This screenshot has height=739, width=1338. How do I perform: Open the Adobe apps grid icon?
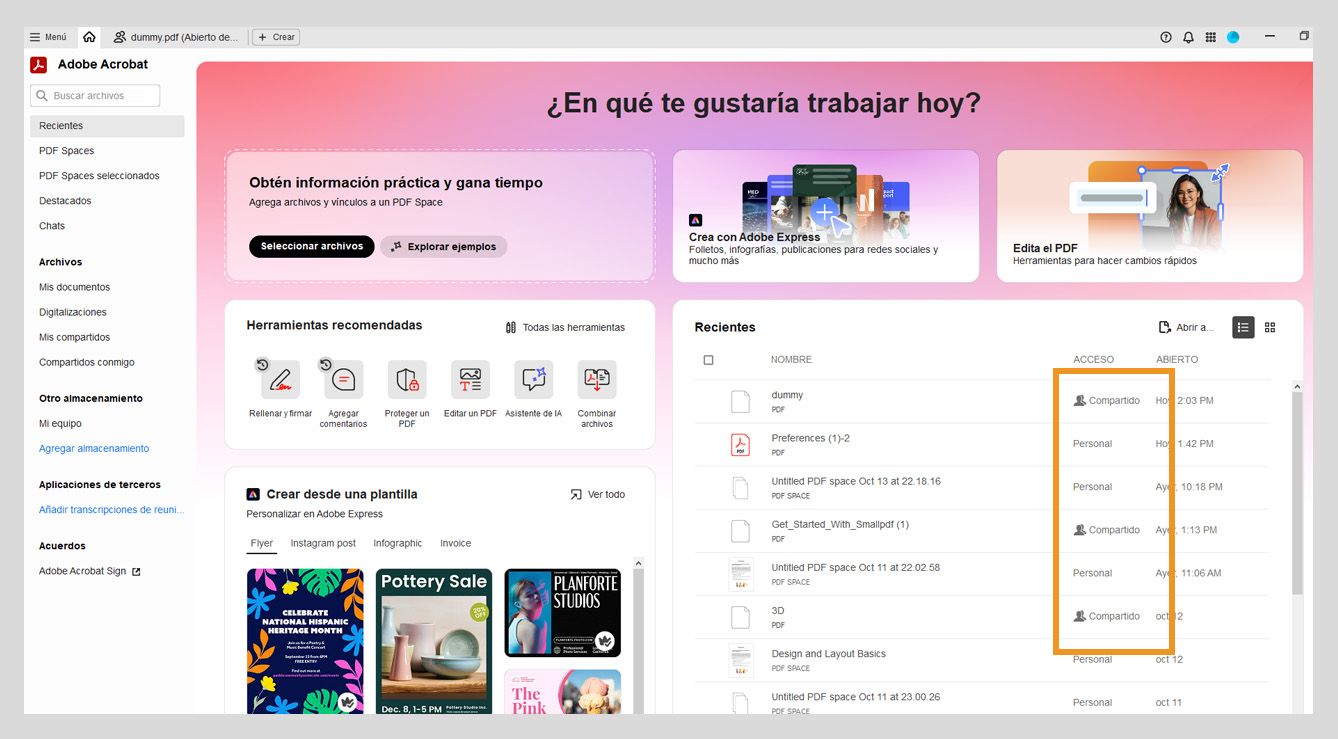1210,36
